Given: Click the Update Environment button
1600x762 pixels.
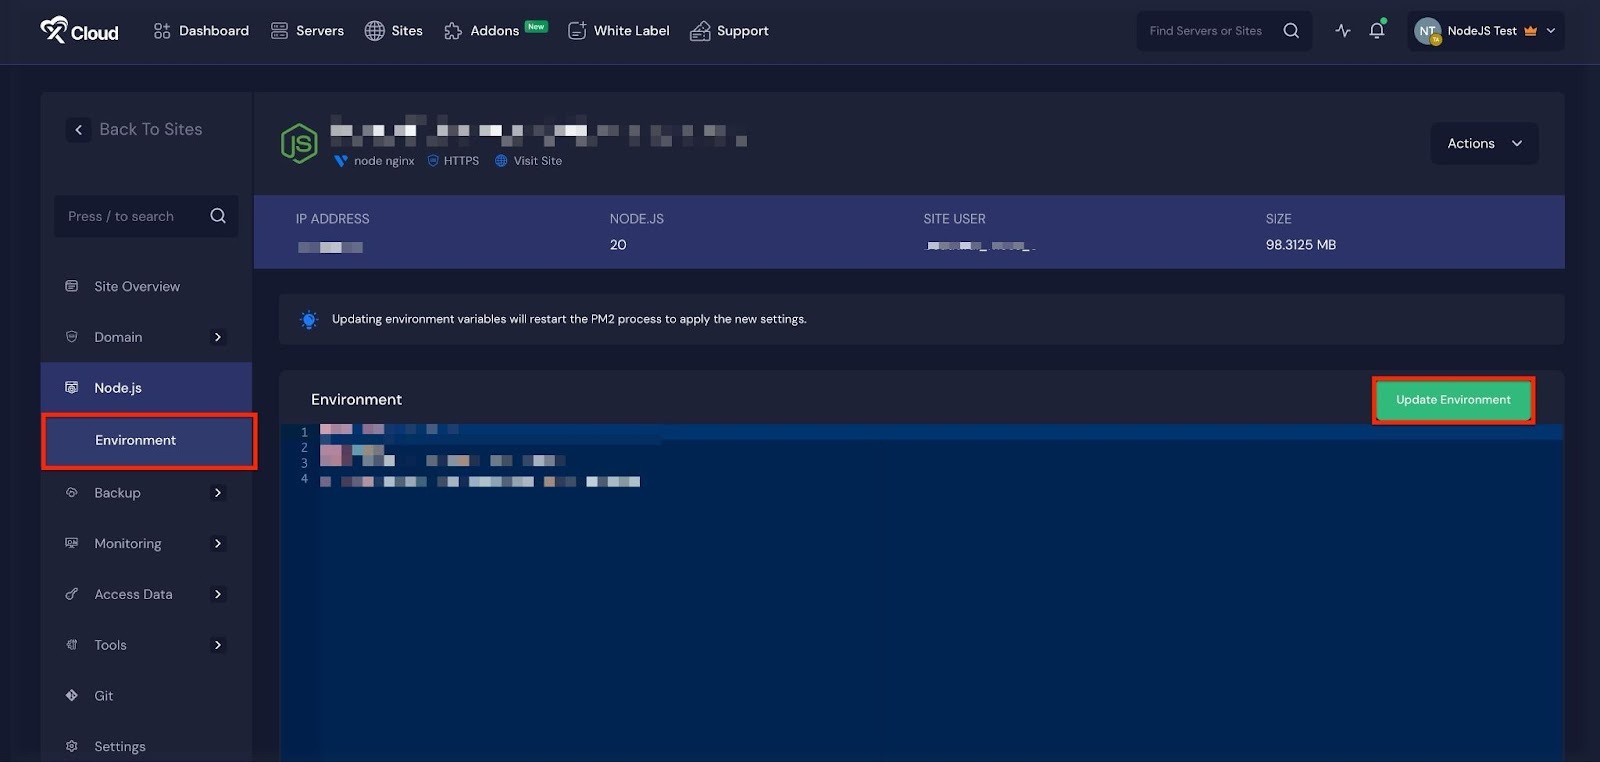Looking at the screenshot, I should pos(1453,400).
